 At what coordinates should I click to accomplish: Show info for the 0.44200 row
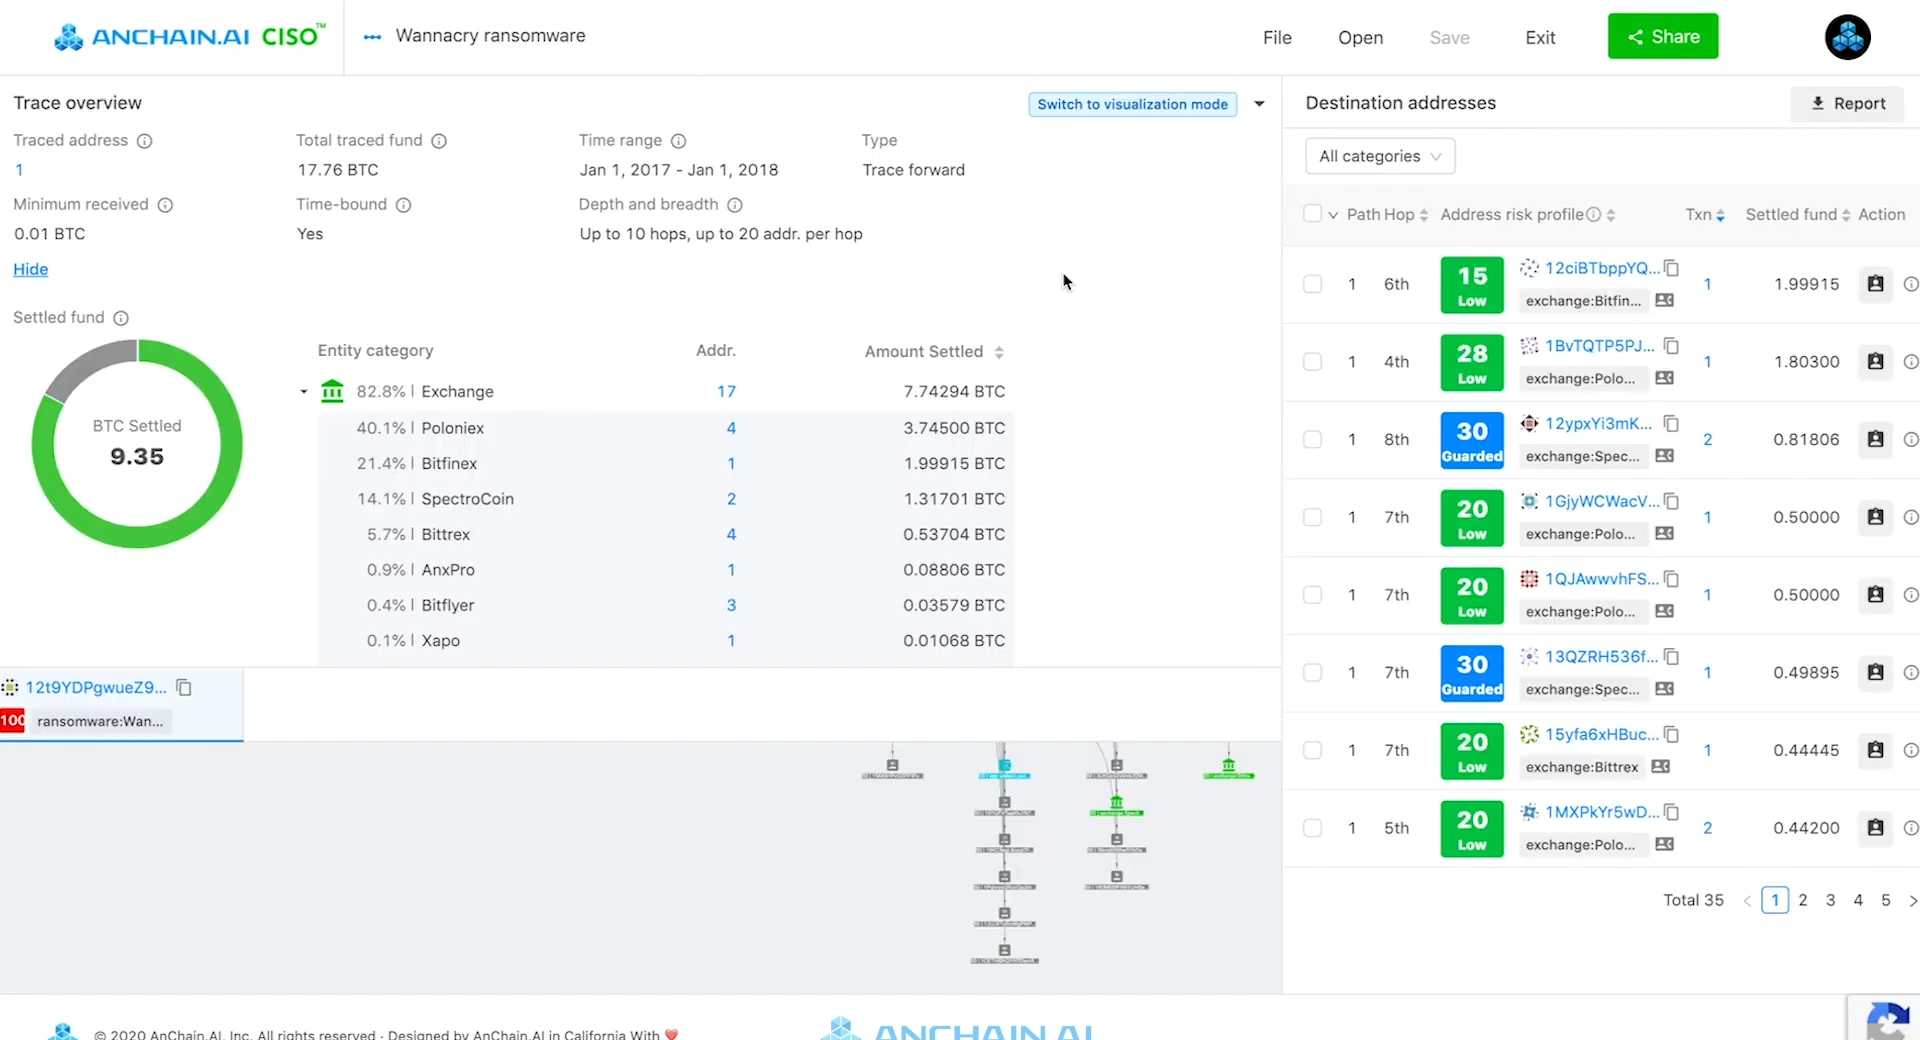coord(1910,828)
